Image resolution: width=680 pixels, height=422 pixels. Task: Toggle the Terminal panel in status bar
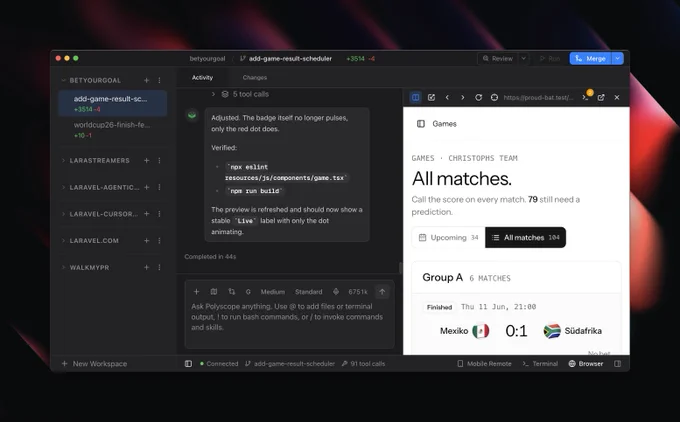click(x=540, y=364)
